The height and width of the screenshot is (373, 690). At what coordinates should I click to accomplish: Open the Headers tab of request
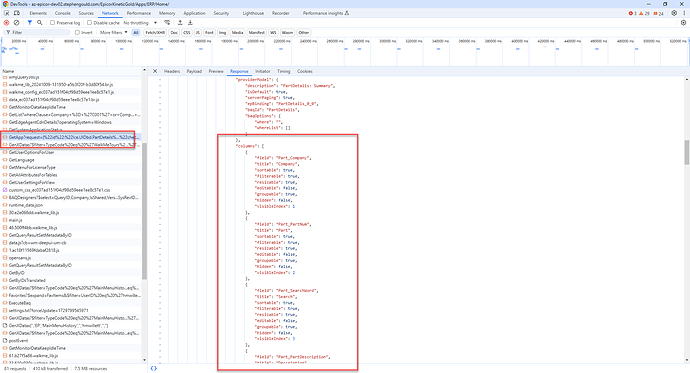pos(172,71)
